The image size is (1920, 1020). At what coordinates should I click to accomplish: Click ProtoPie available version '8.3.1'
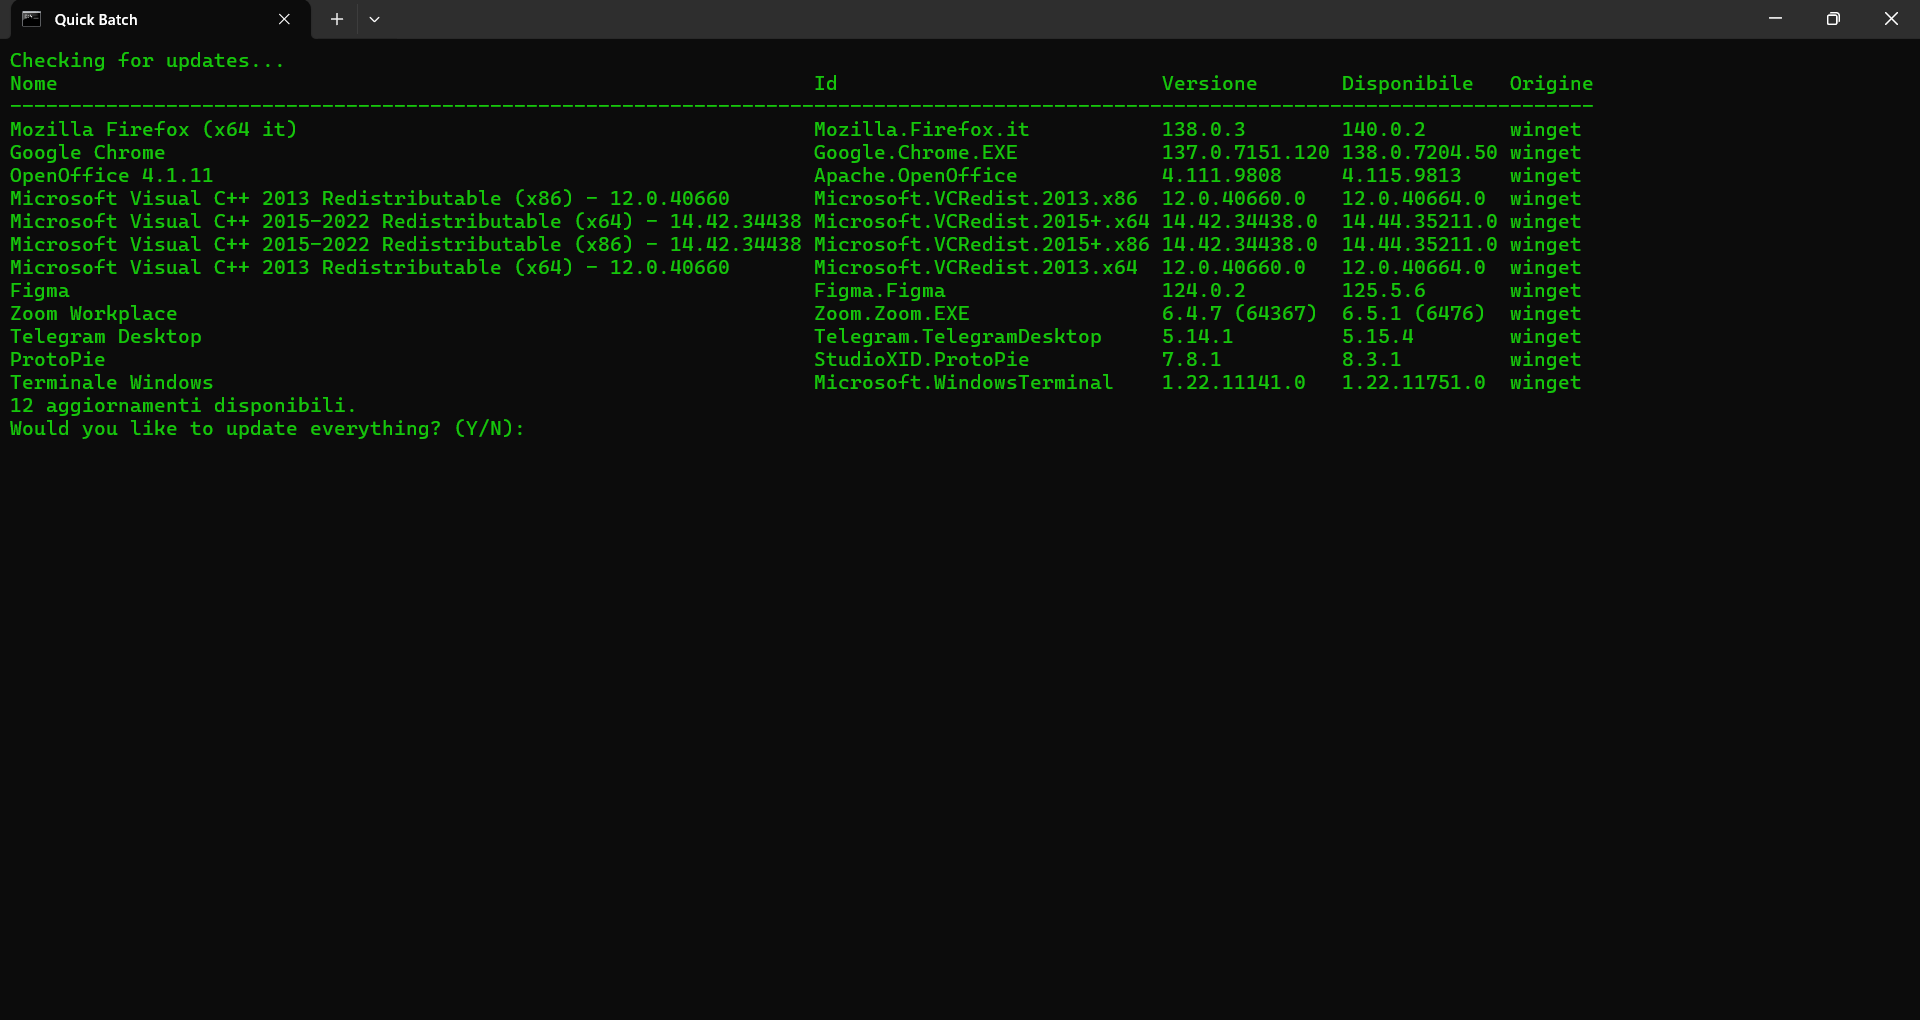coord(1372,360)
